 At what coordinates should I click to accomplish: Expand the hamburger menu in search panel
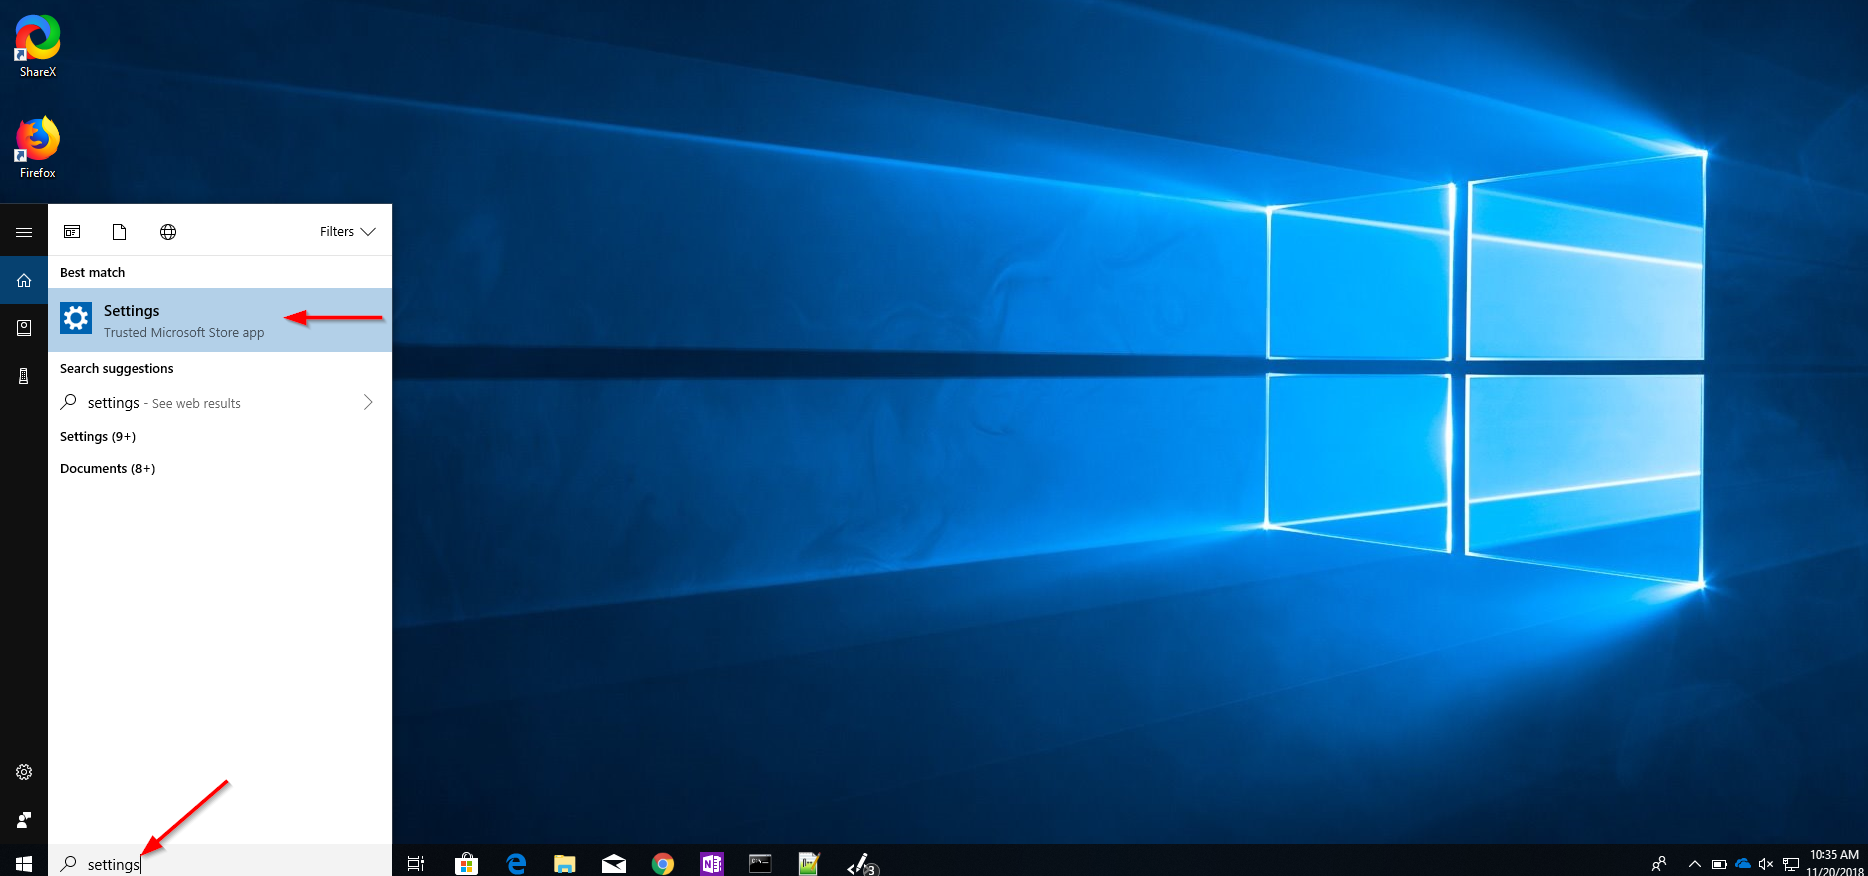(24, 232)
